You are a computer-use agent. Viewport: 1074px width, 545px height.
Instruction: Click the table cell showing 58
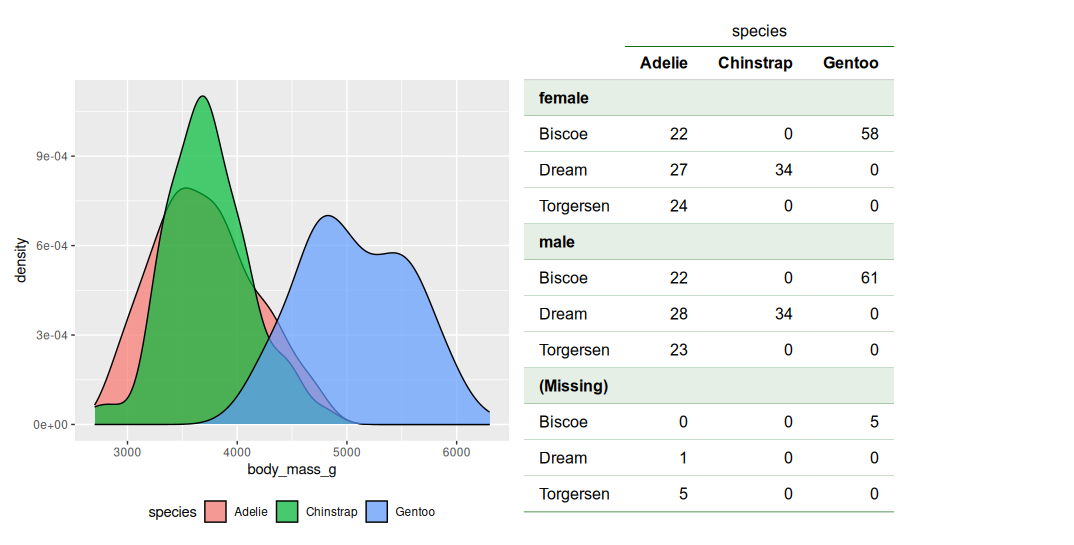(868, 134)
